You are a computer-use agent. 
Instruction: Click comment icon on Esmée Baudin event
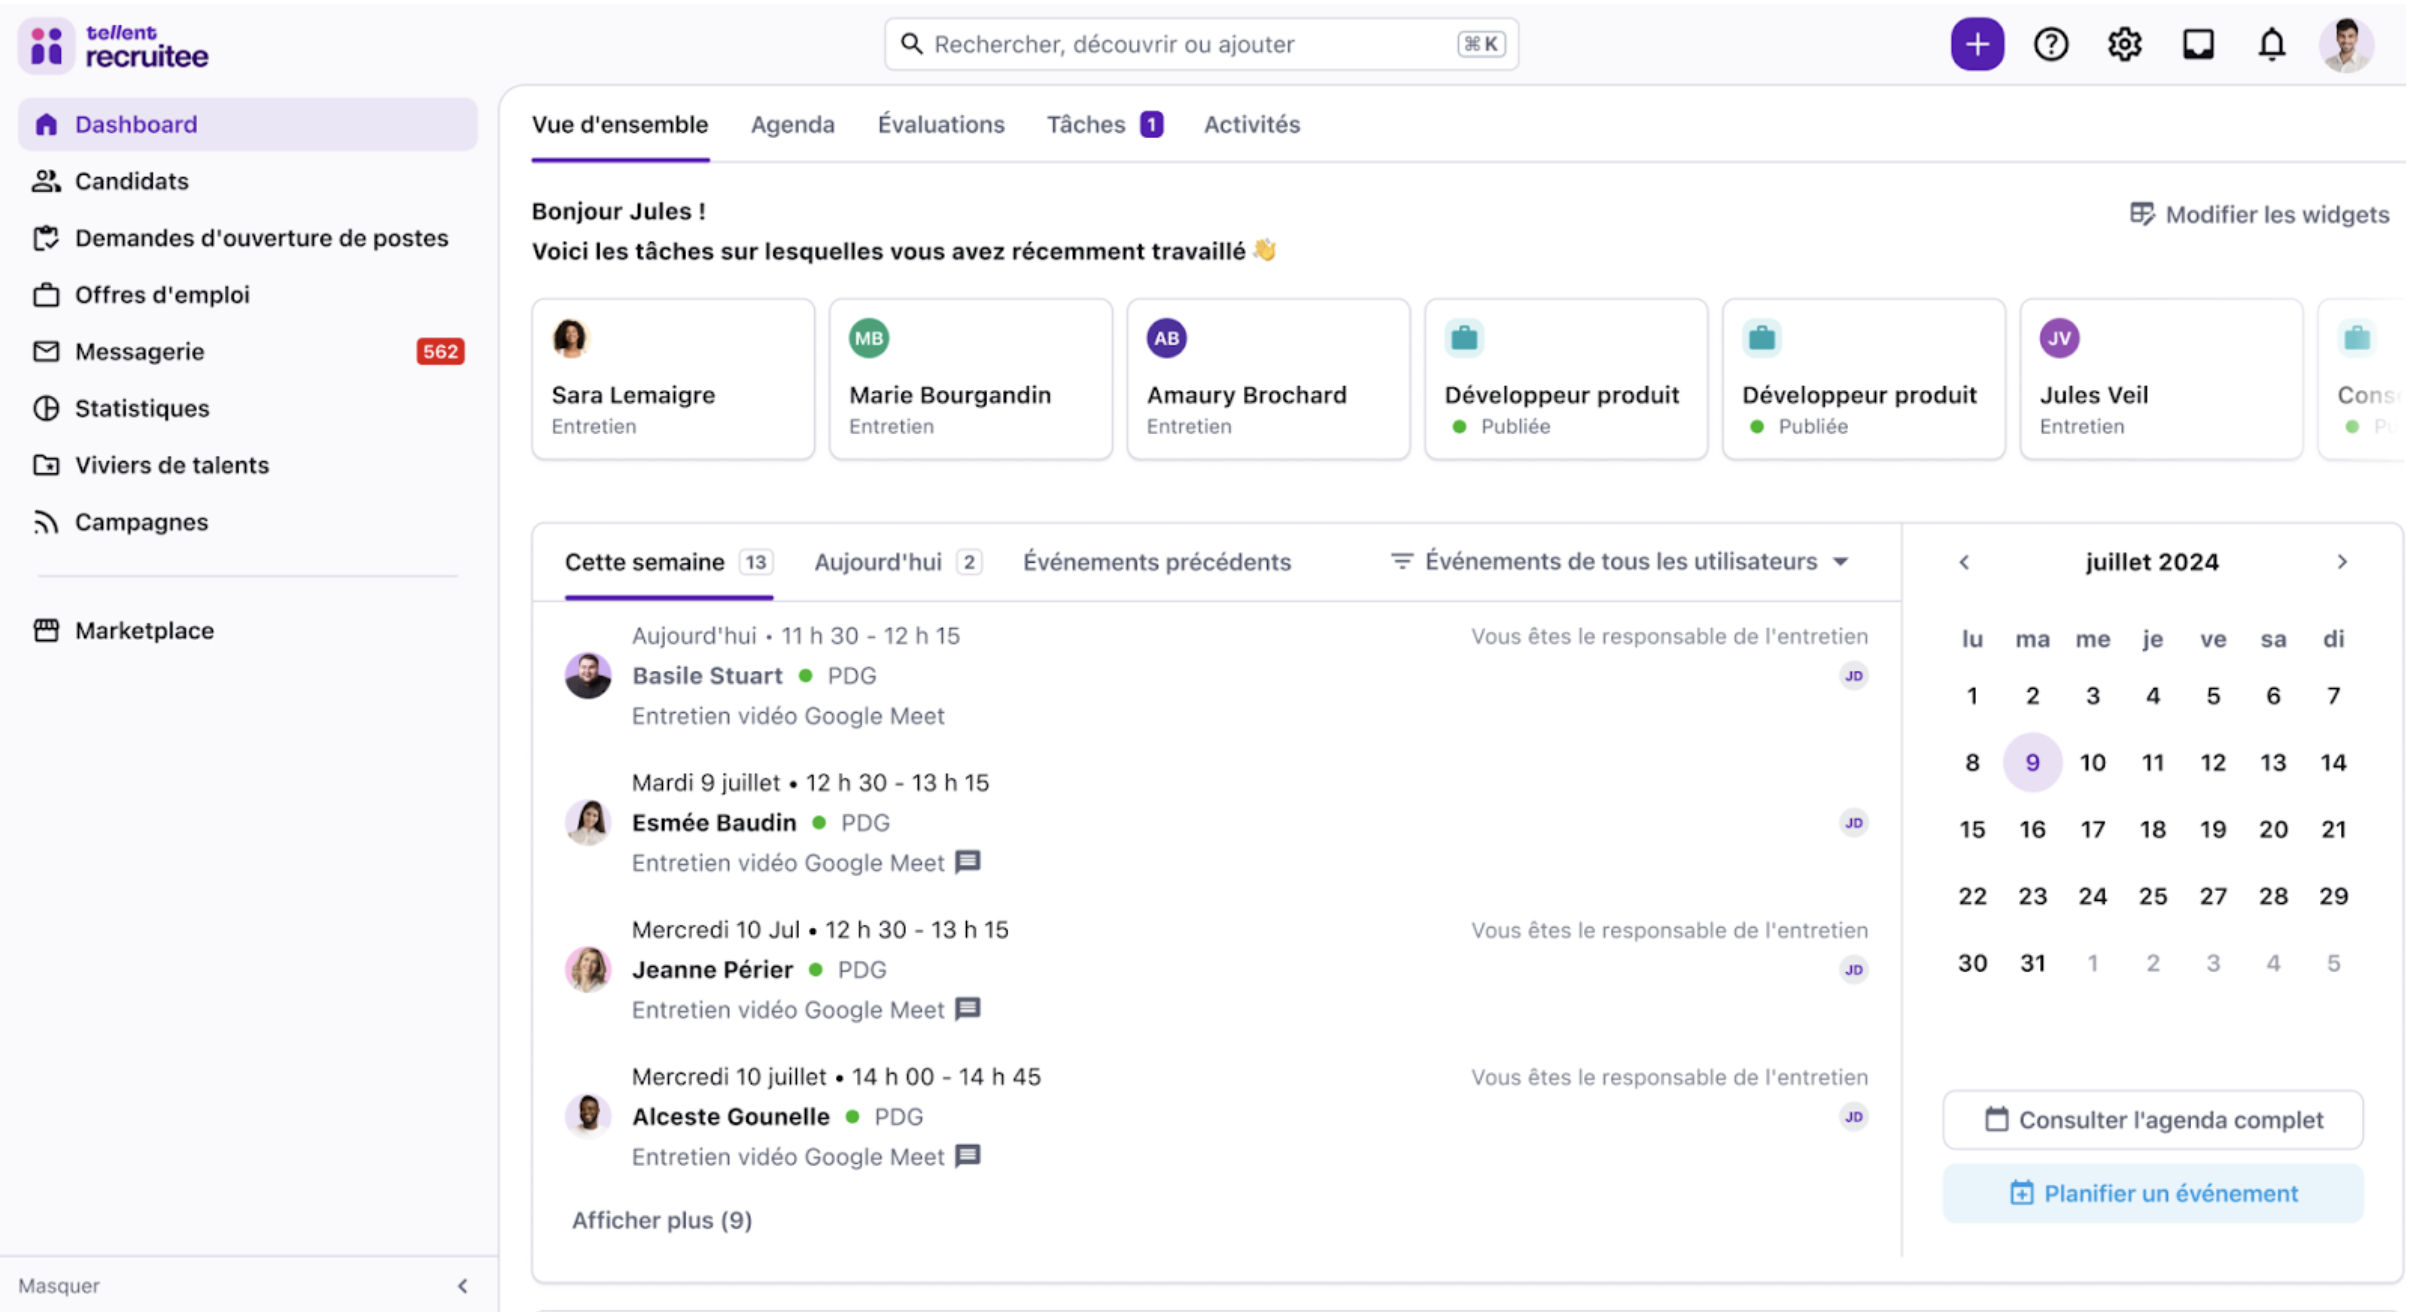pos(967,861)
